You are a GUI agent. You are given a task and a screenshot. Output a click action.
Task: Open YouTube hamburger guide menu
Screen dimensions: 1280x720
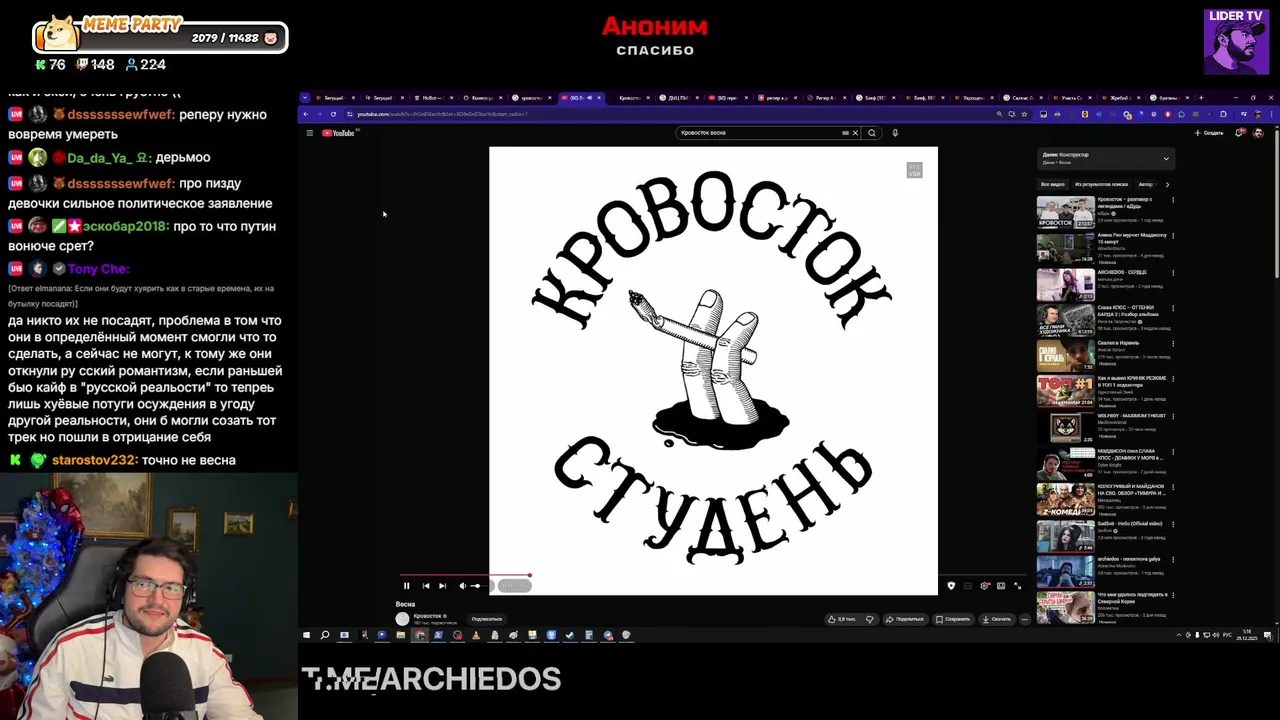coord(310,133)
